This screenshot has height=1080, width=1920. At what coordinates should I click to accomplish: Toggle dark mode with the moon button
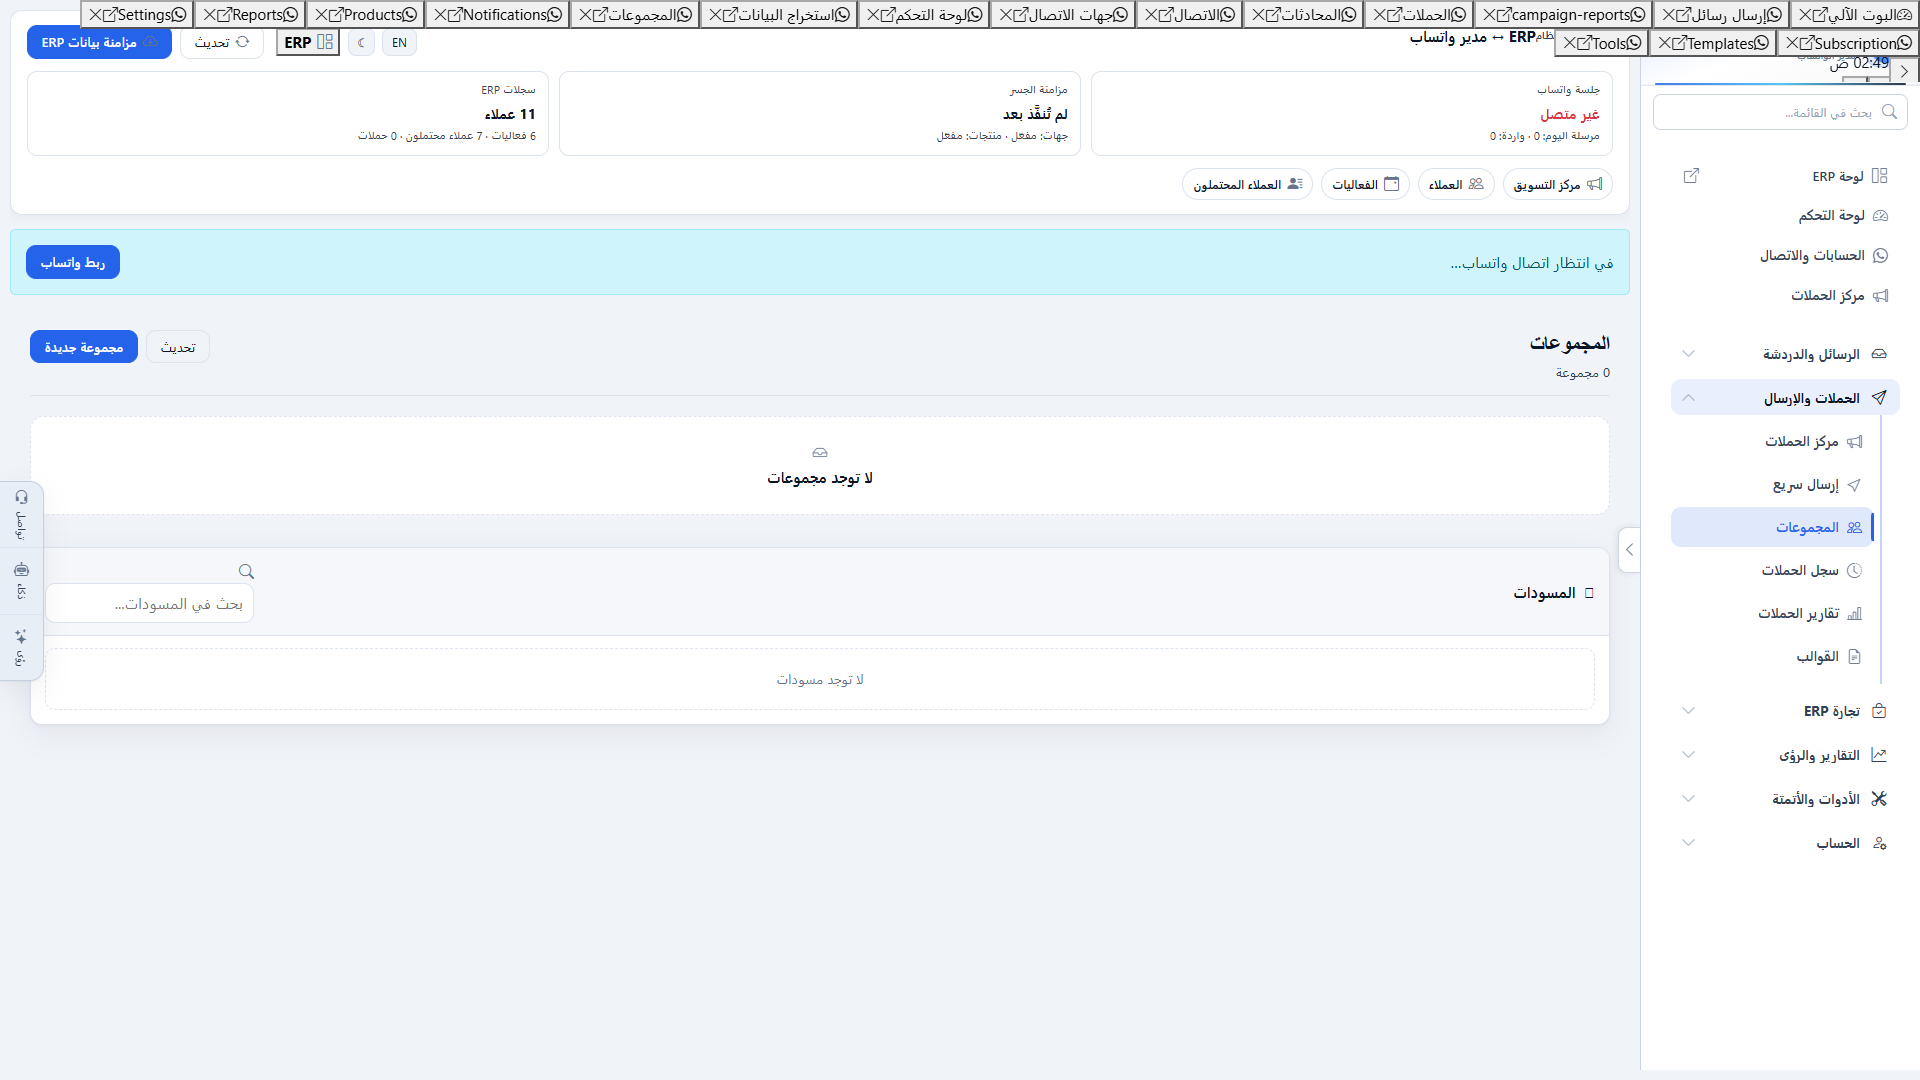click(x=362, y=43)
